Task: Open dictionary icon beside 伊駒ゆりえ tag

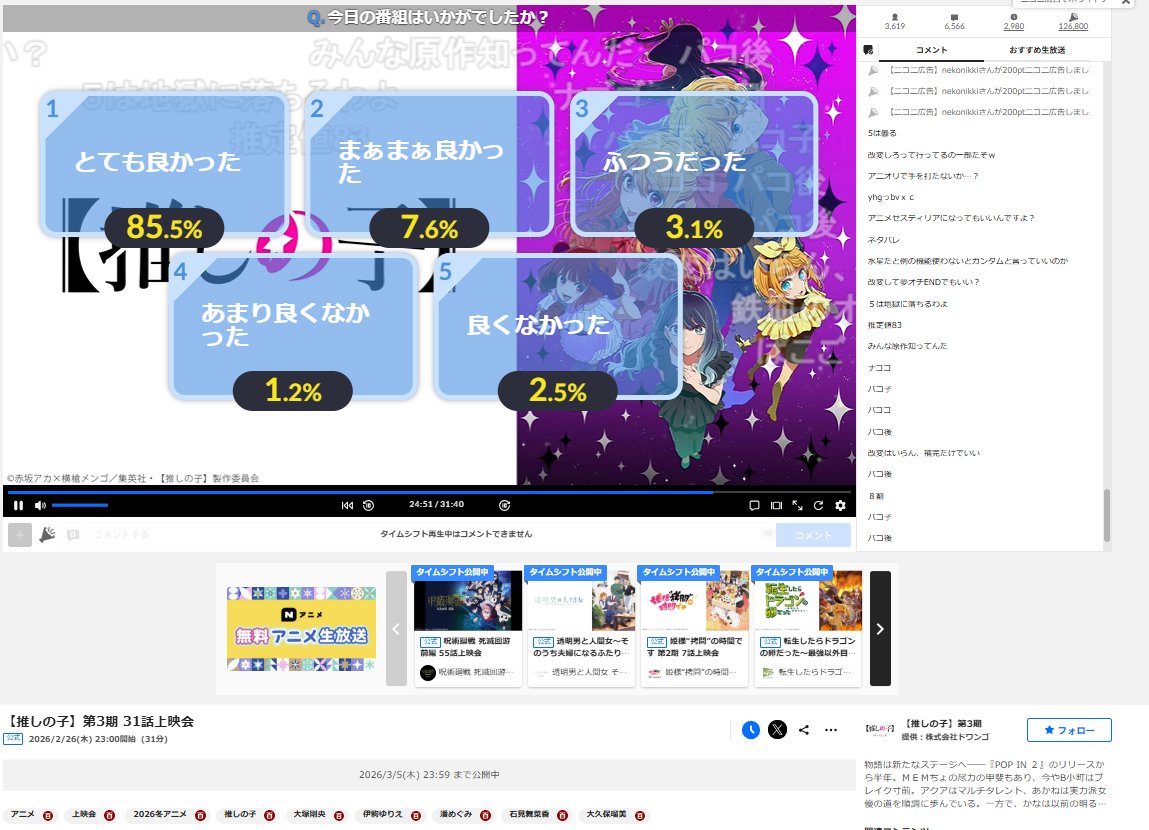Action: click(x=416, y=815)
